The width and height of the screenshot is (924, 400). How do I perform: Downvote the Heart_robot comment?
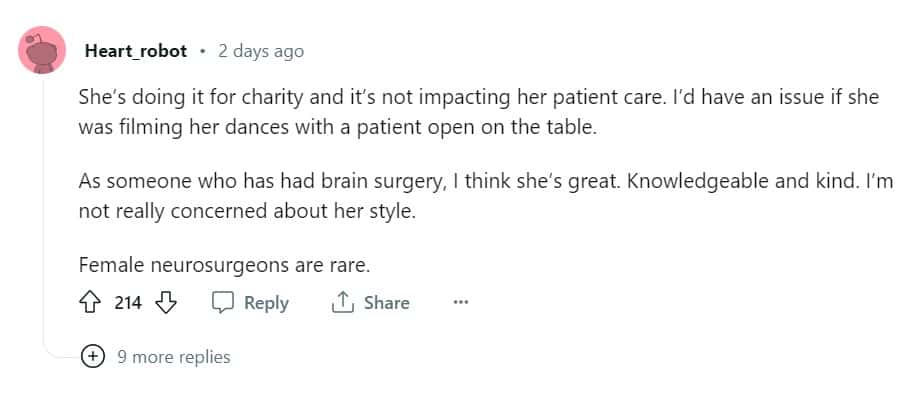[166, 303]
